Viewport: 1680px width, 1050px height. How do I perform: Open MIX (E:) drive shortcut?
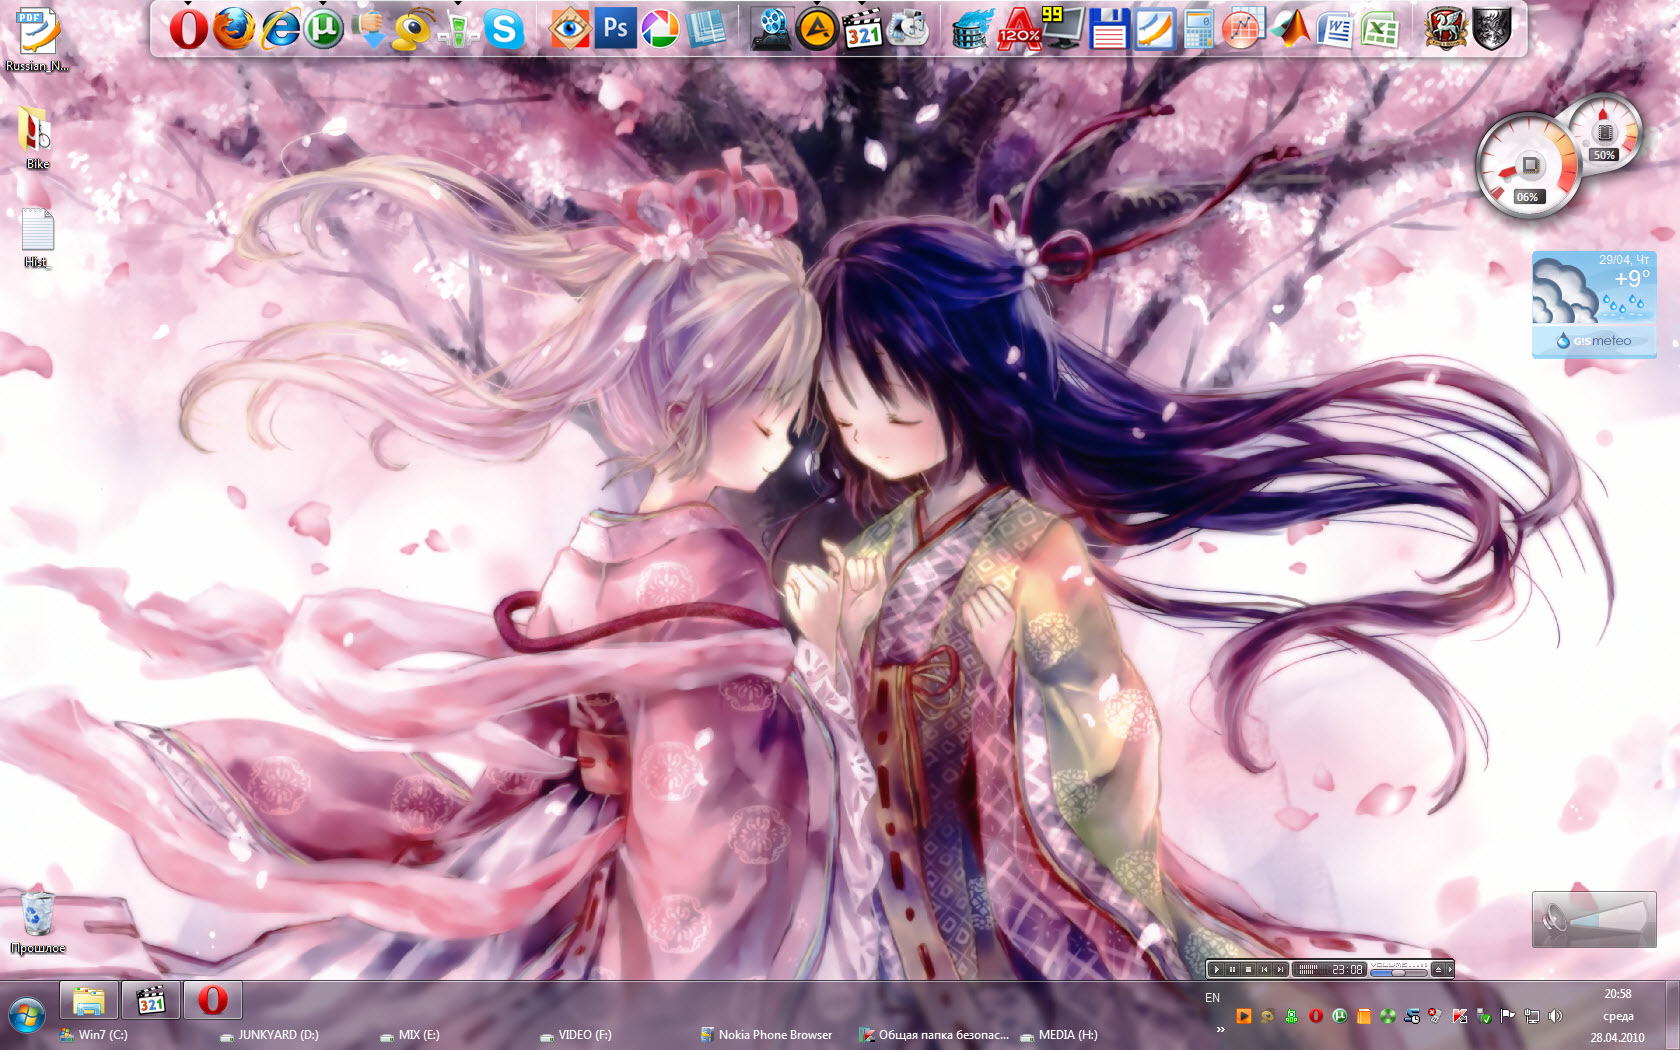pos(410,1035)
